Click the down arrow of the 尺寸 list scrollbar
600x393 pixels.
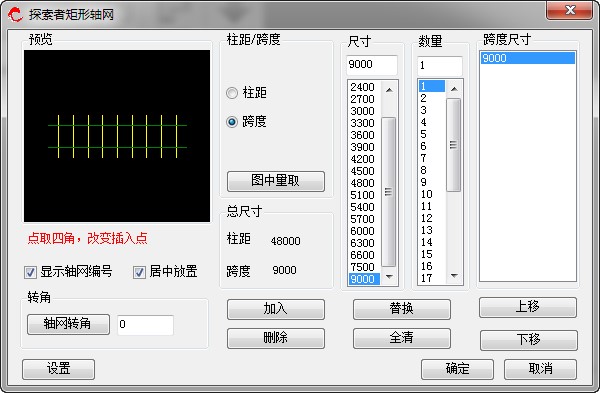[389, 276]
